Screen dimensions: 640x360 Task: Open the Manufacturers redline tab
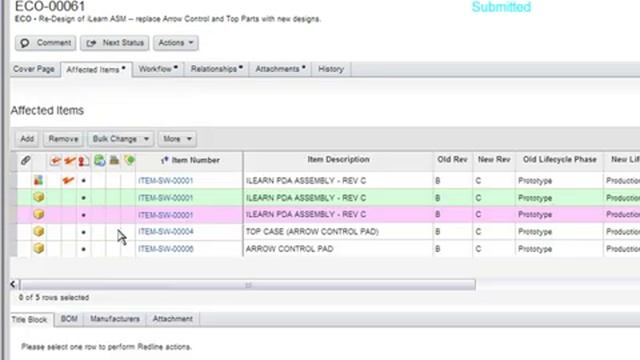[x=115, y=319]
